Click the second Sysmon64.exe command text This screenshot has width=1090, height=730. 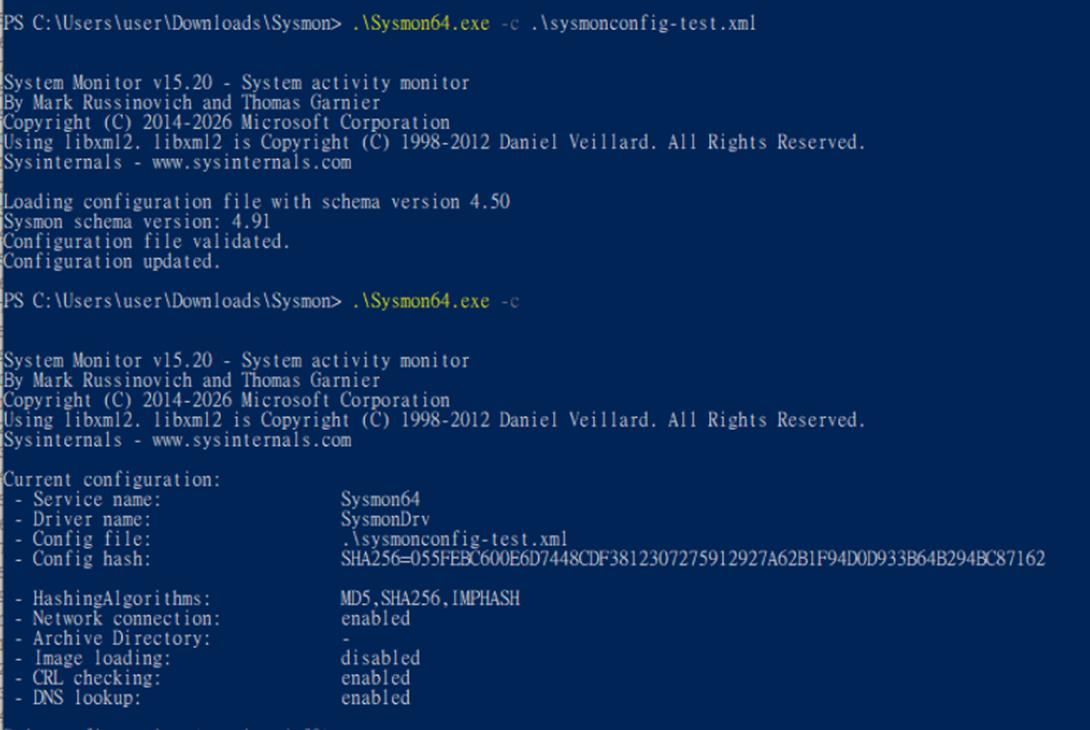pos(421,301)
